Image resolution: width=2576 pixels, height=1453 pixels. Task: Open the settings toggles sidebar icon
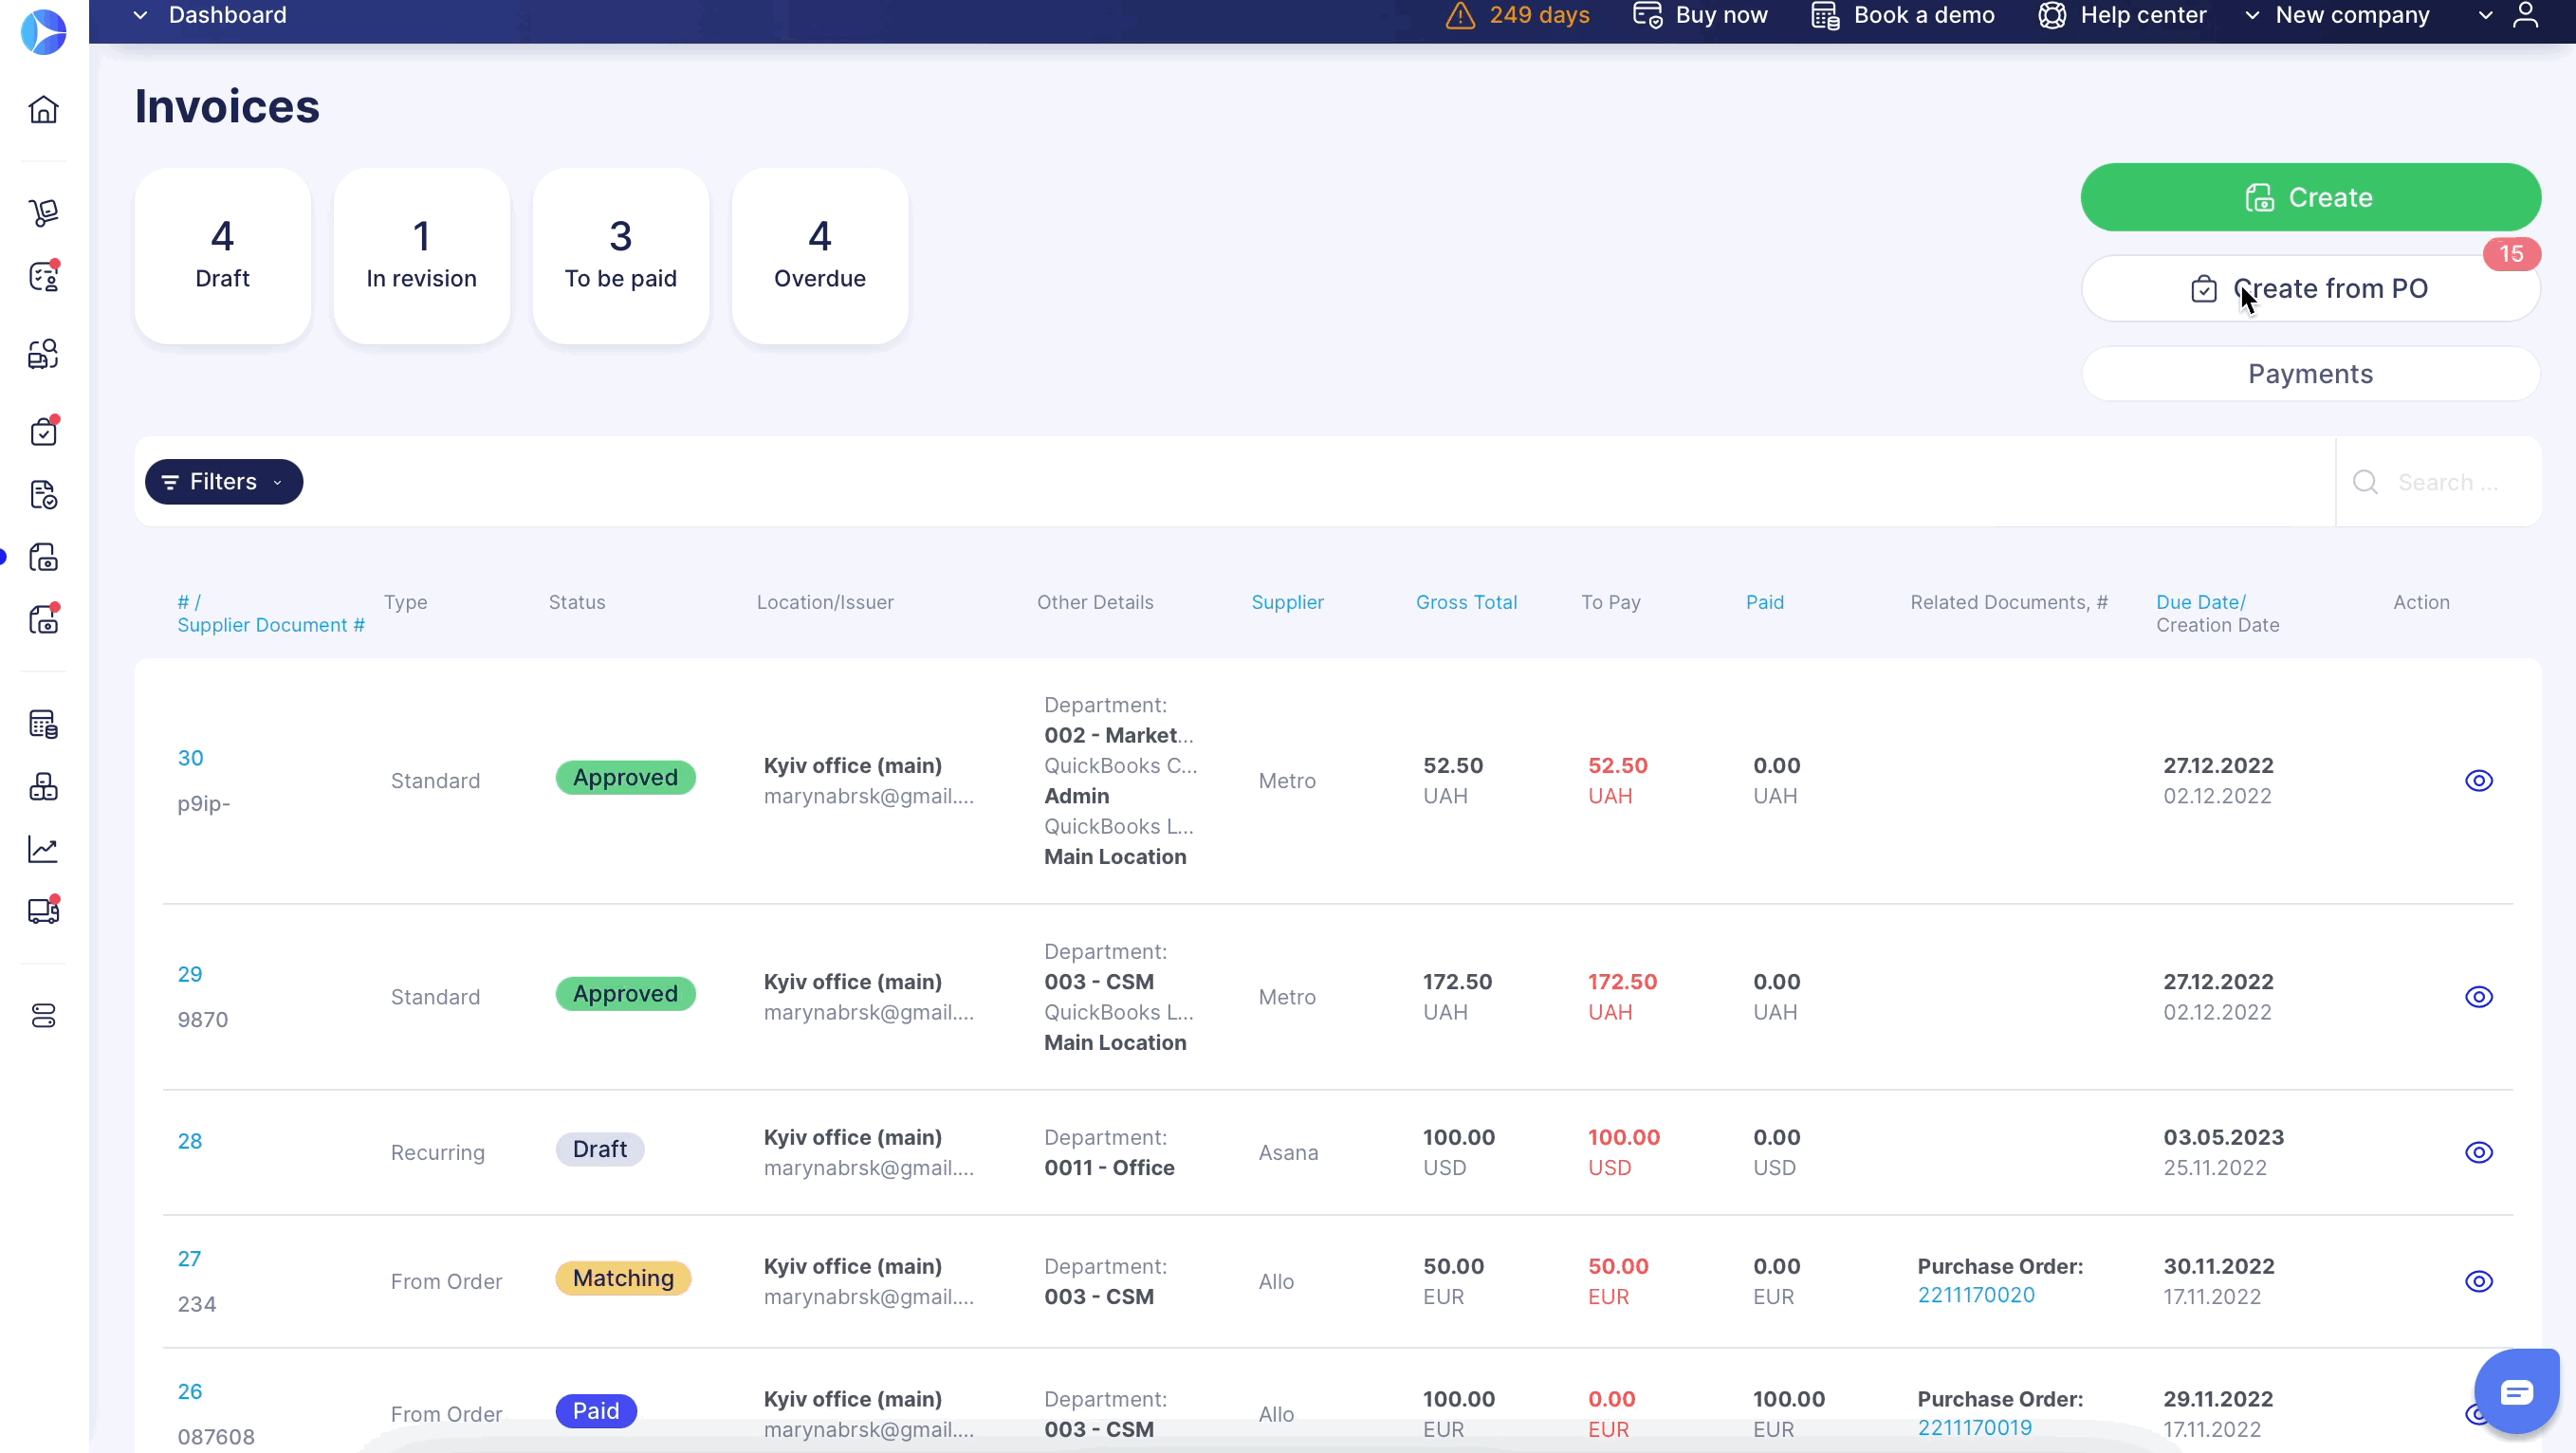point(43,1016)
